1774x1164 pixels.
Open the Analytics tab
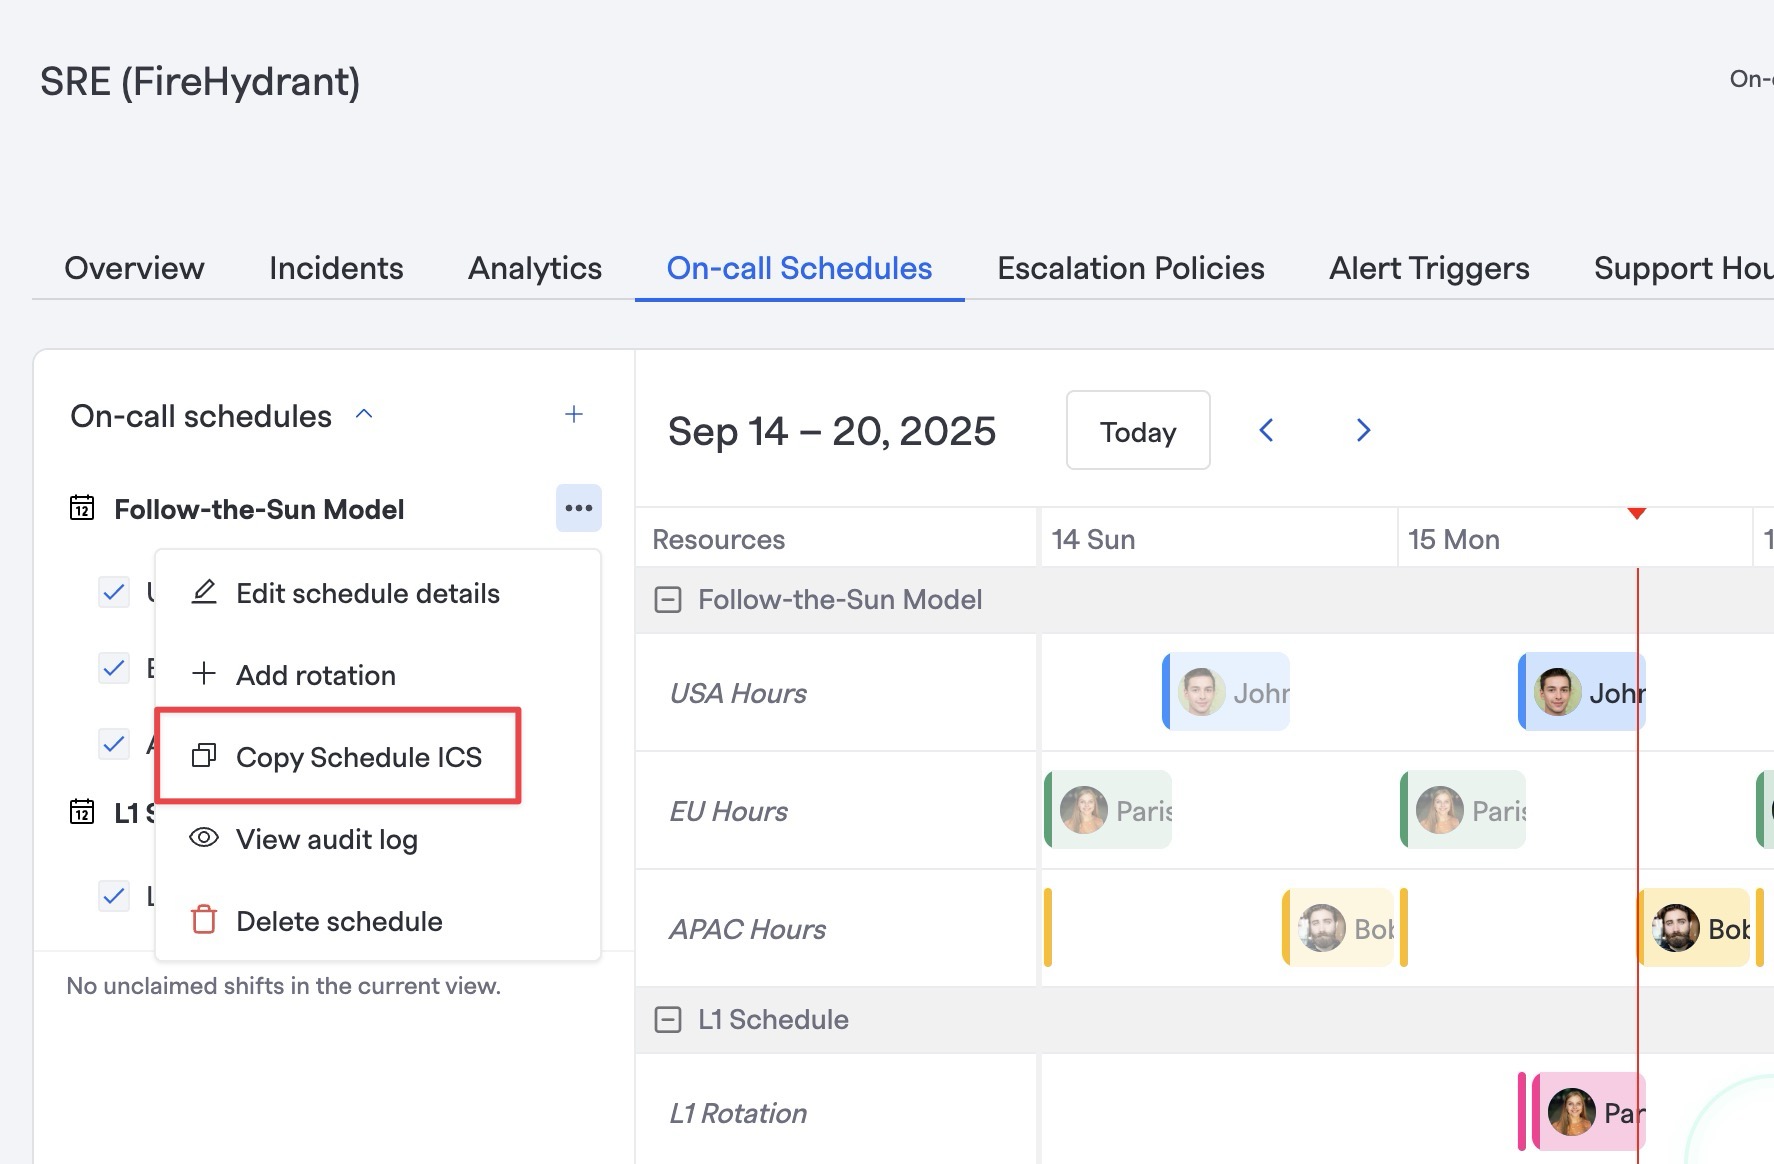tap(535, 268)
